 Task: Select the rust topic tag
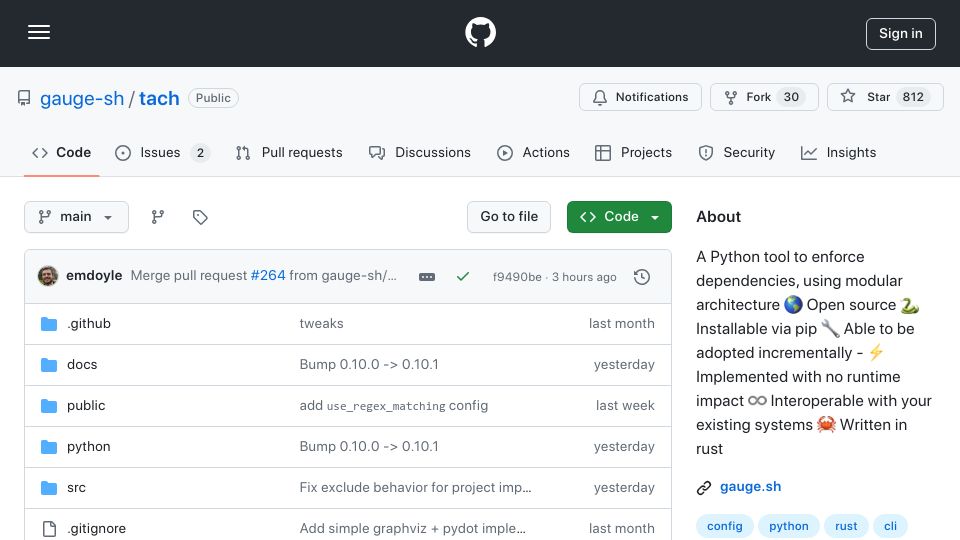[846, 526]
